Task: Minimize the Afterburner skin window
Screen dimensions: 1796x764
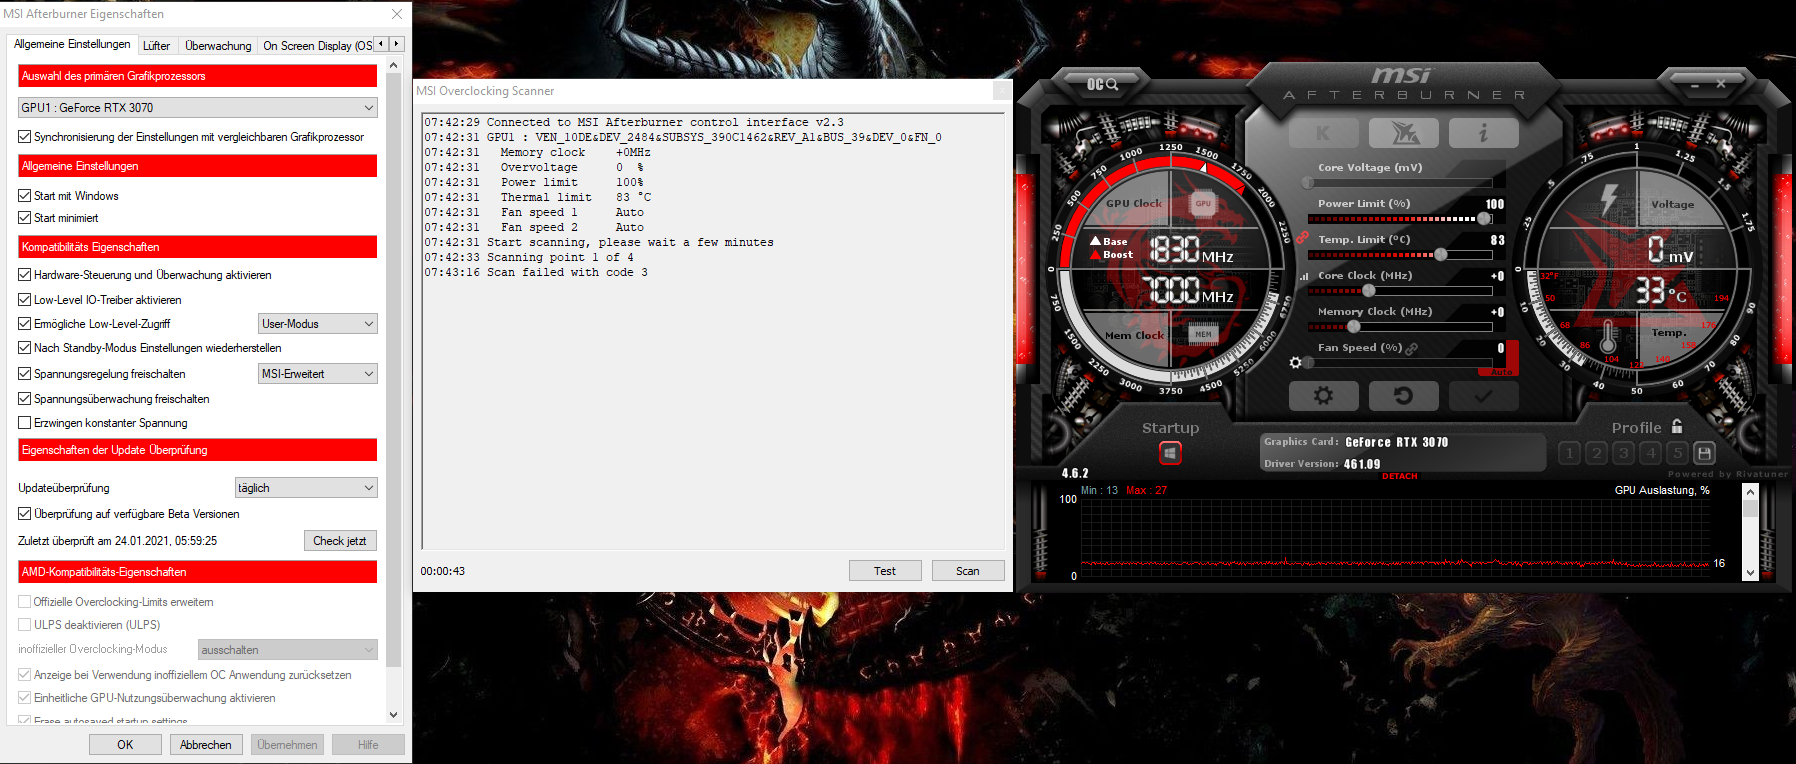Action: [1695, 85]
